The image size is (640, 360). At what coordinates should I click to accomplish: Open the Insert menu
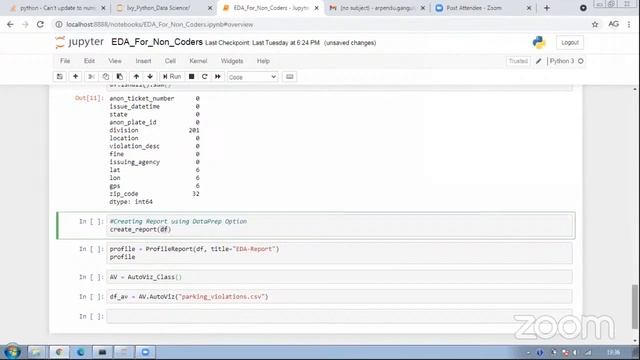point(143,61)
